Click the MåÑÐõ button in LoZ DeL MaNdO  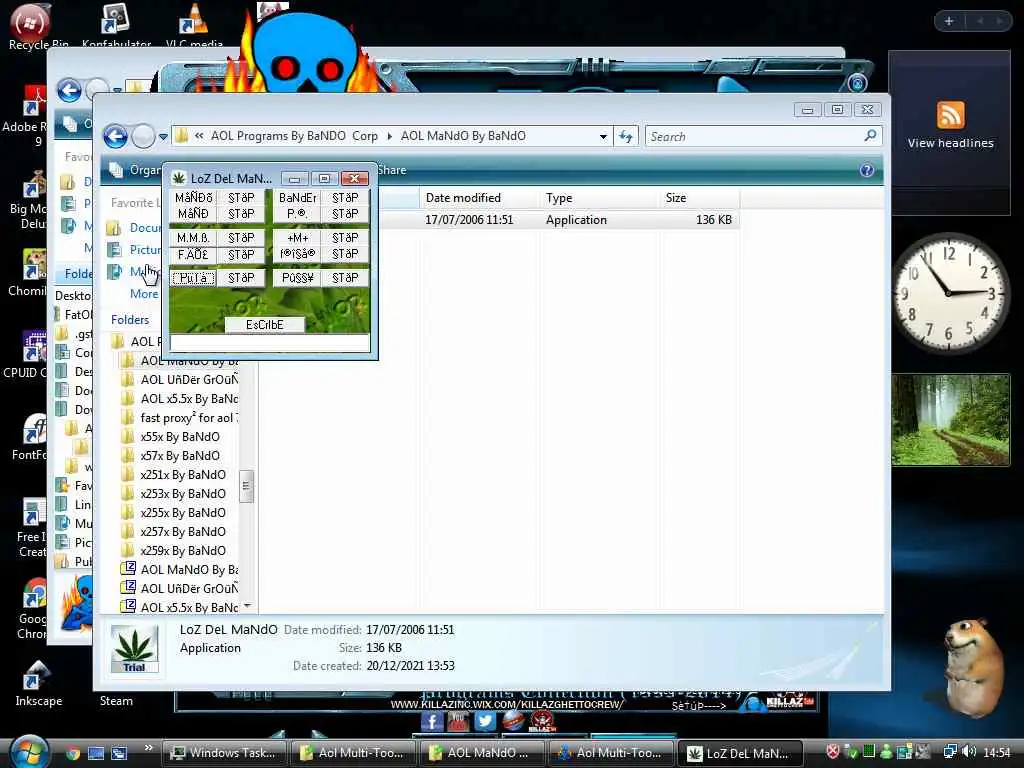(x=193, y=197)
